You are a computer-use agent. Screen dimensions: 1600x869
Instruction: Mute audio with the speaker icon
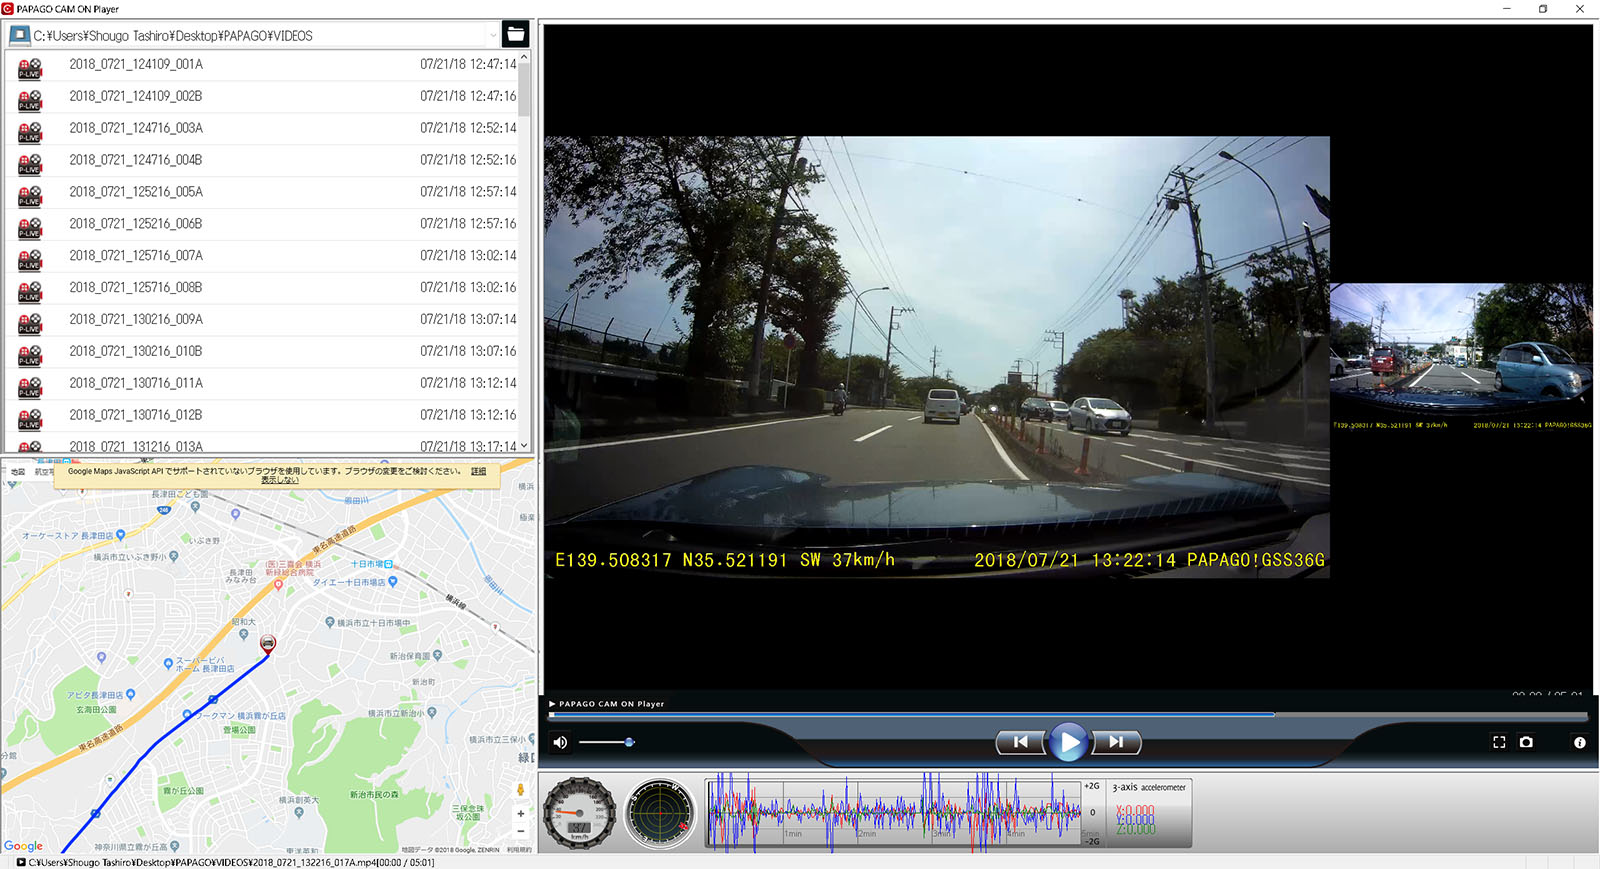561,742
